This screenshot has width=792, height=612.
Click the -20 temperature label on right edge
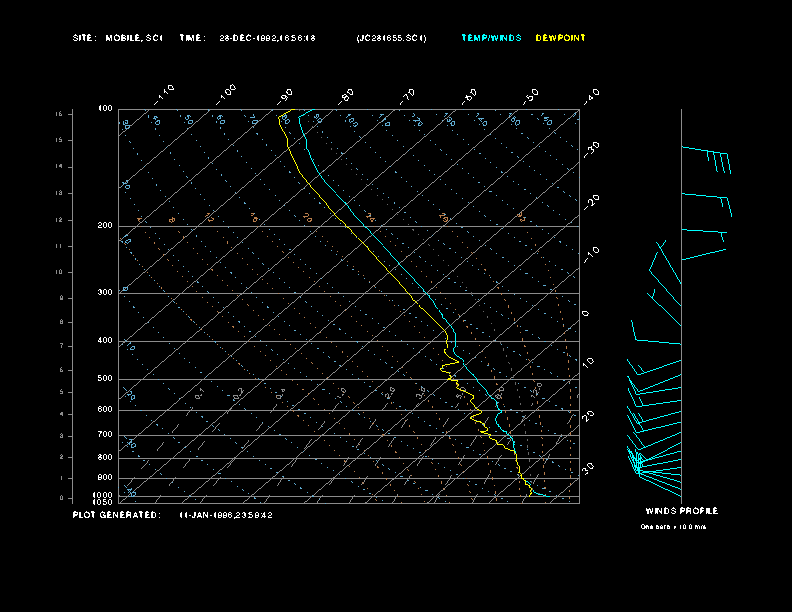(591, 202)
